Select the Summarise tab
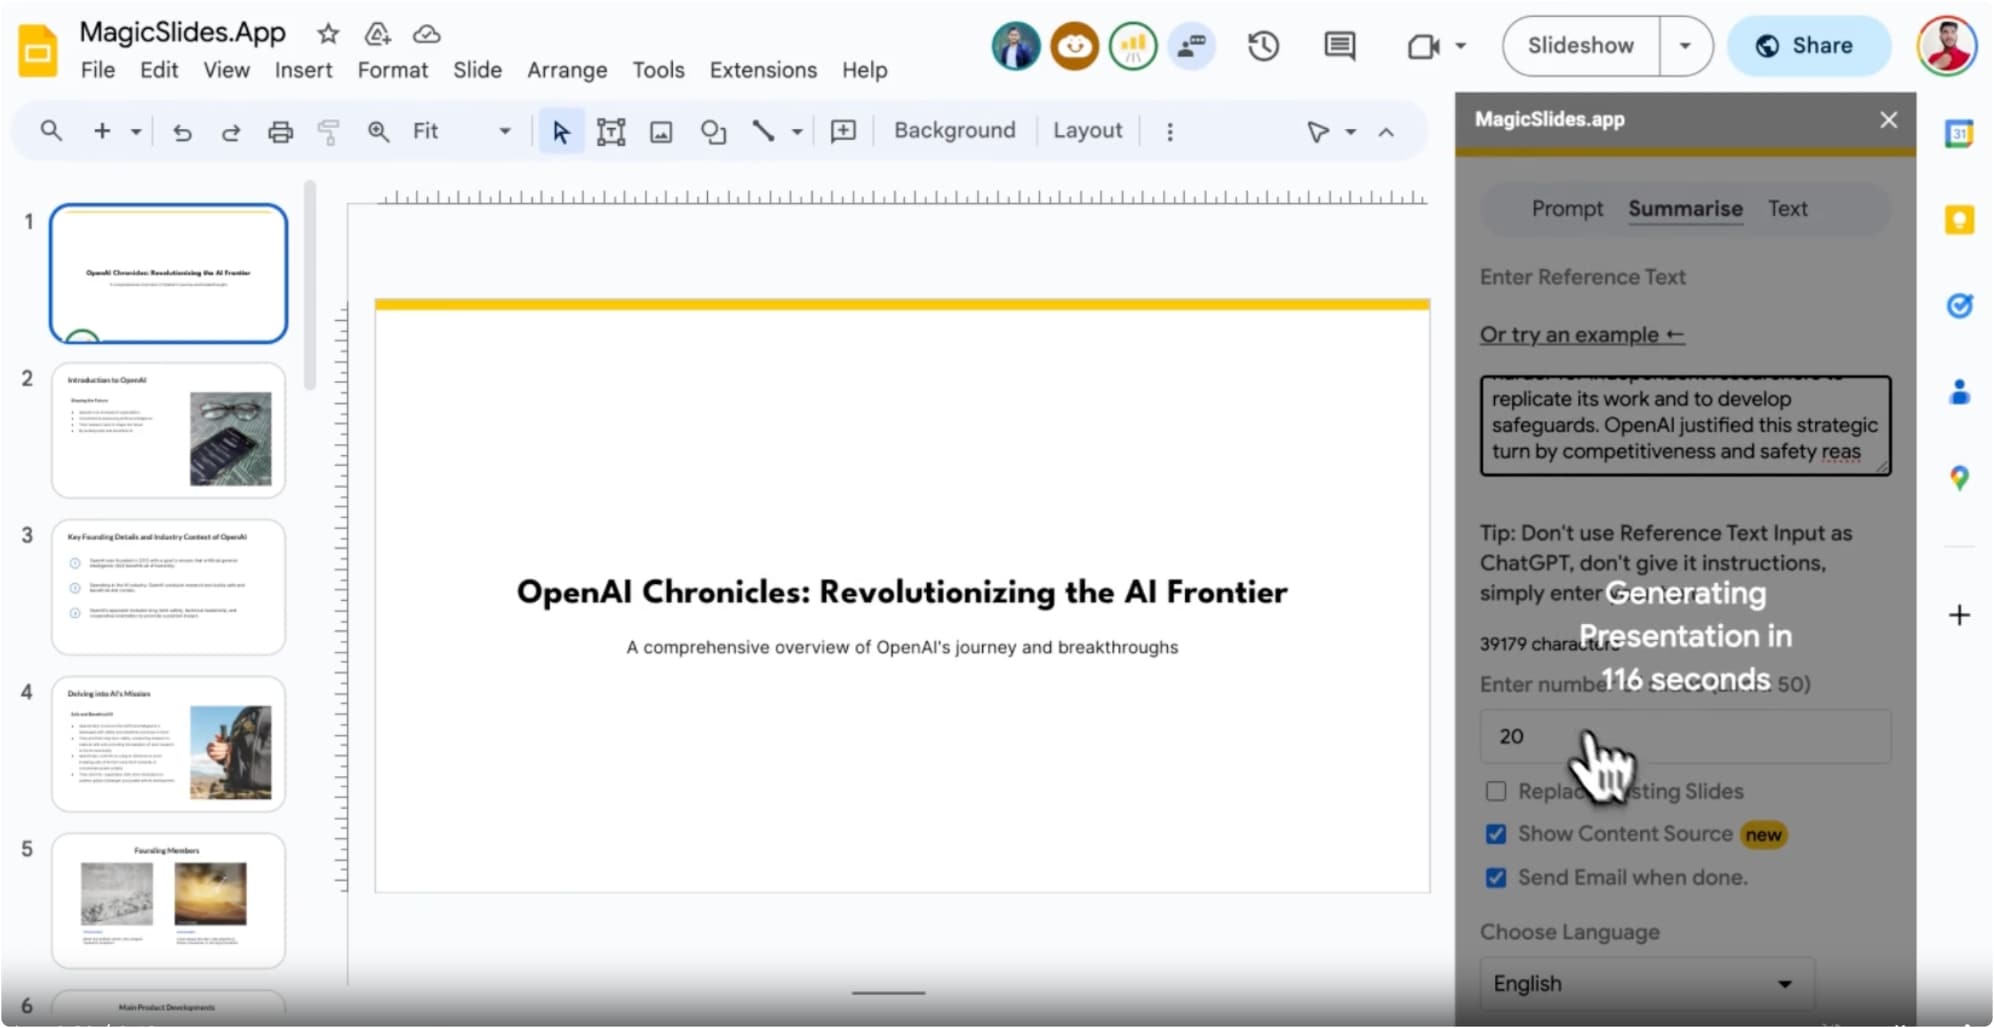Viewport: 1994px width, 1028px height. coord(1685,209)
